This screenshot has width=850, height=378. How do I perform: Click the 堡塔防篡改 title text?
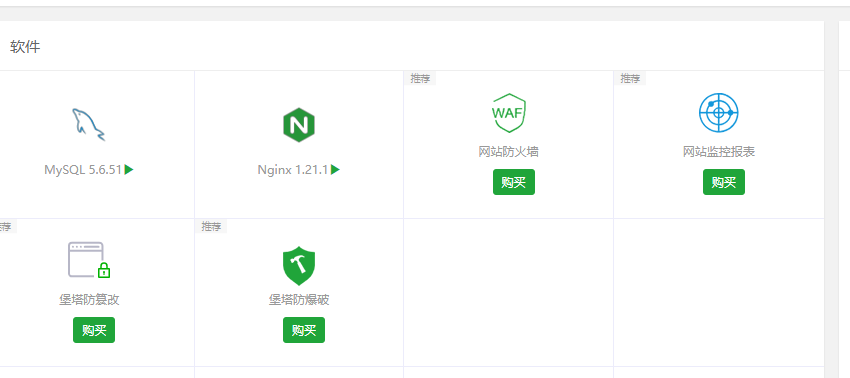coord(89,300)
